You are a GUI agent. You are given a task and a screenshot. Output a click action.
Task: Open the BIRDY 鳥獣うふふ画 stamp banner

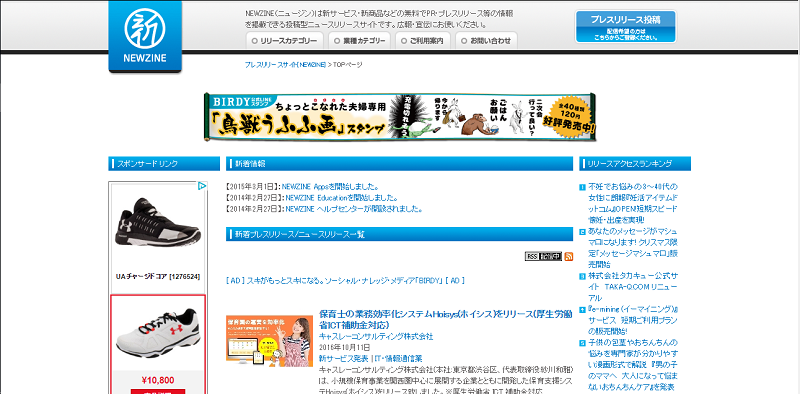click(399, 117)
